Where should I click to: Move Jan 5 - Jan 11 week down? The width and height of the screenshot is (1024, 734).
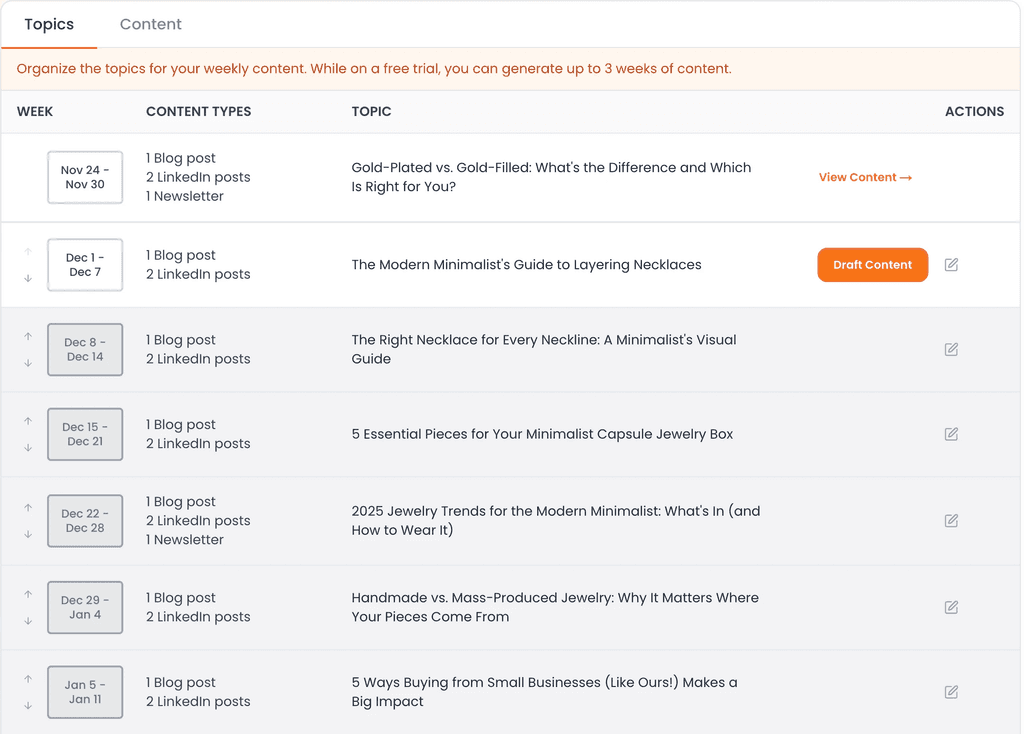click(x=28, y=706)
